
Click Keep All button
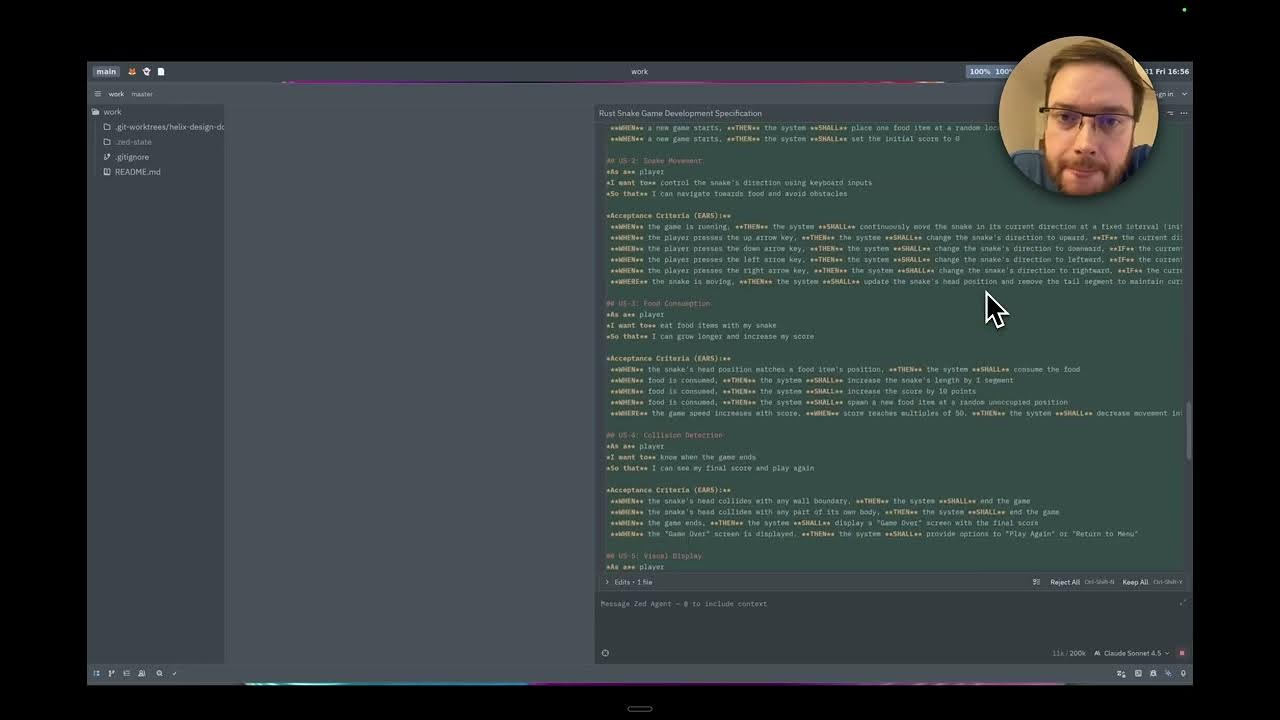[x=1135, y=582]
